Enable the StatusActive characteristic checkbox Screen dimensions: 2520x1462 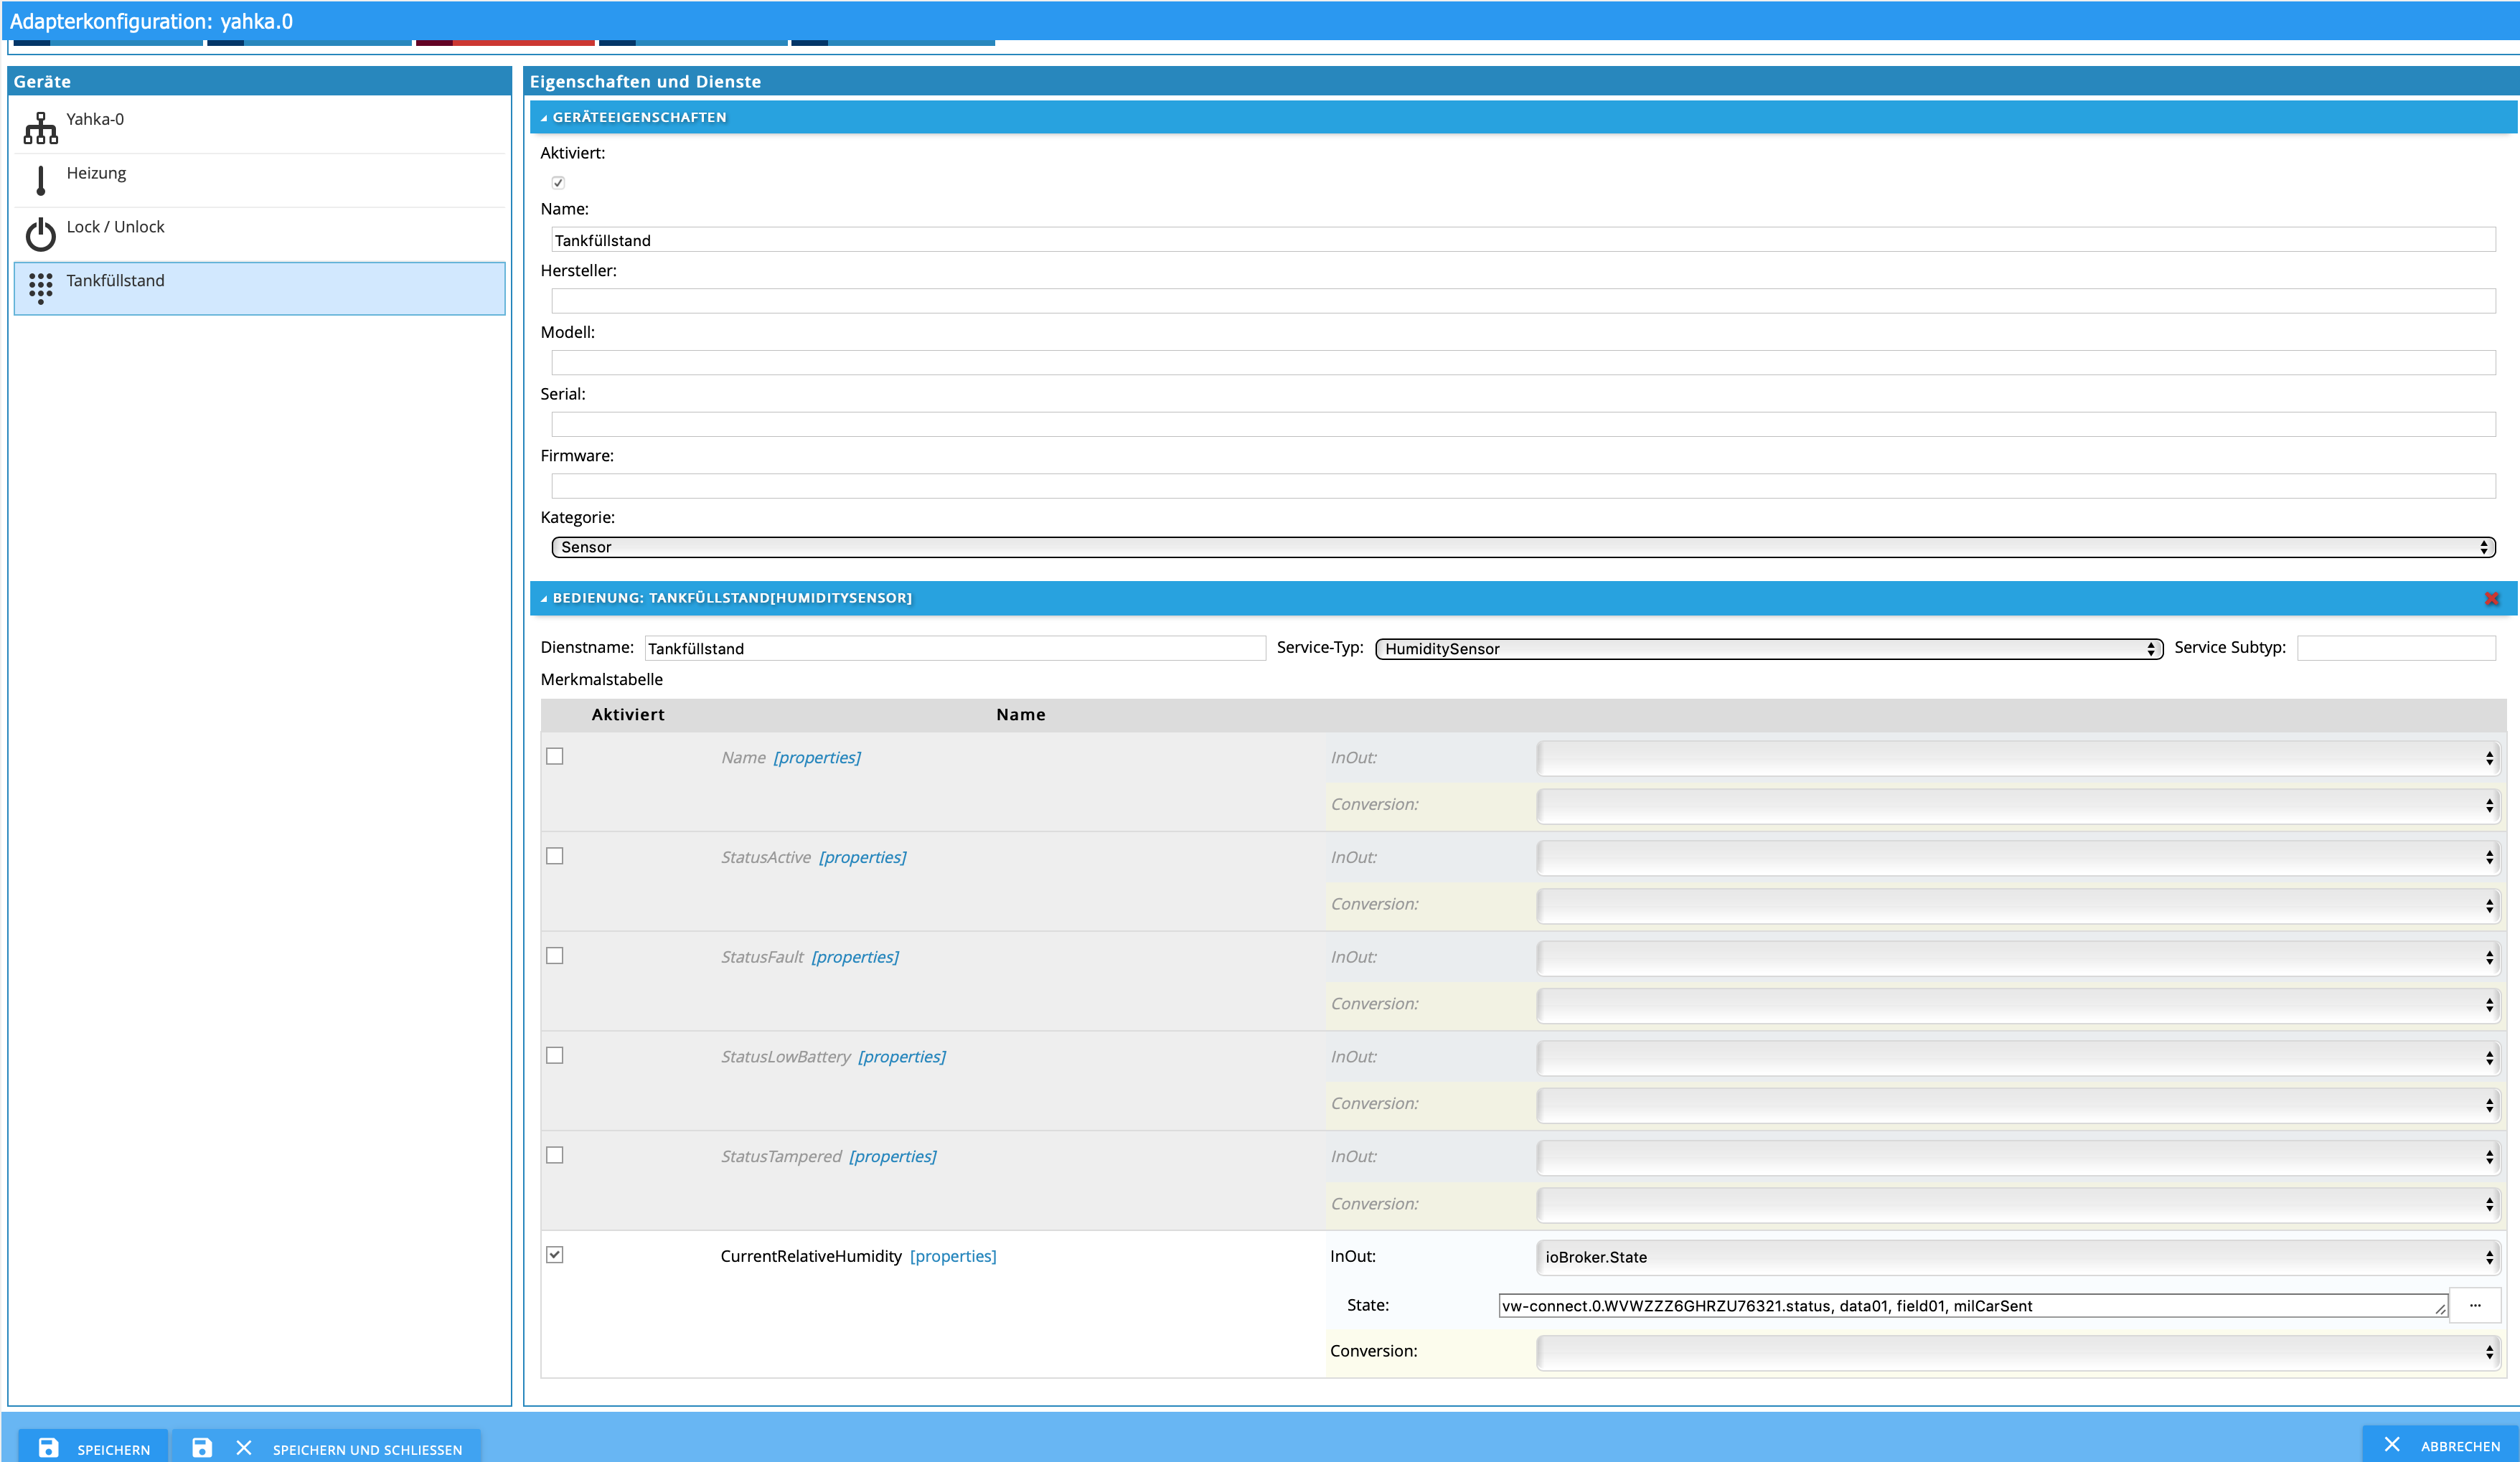pyautogui.click(x=555, y=856)
